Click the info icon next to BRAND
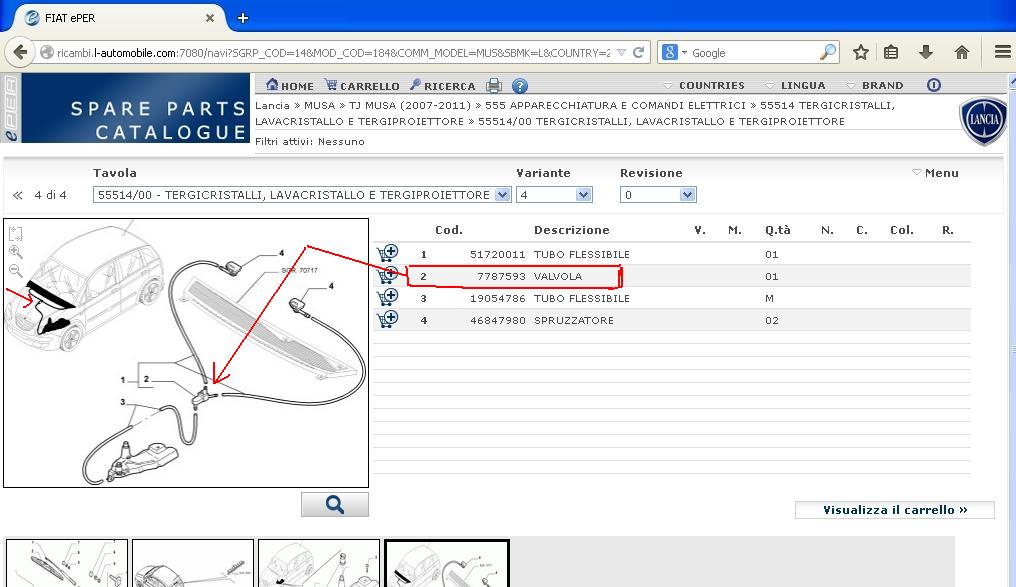 933,85
